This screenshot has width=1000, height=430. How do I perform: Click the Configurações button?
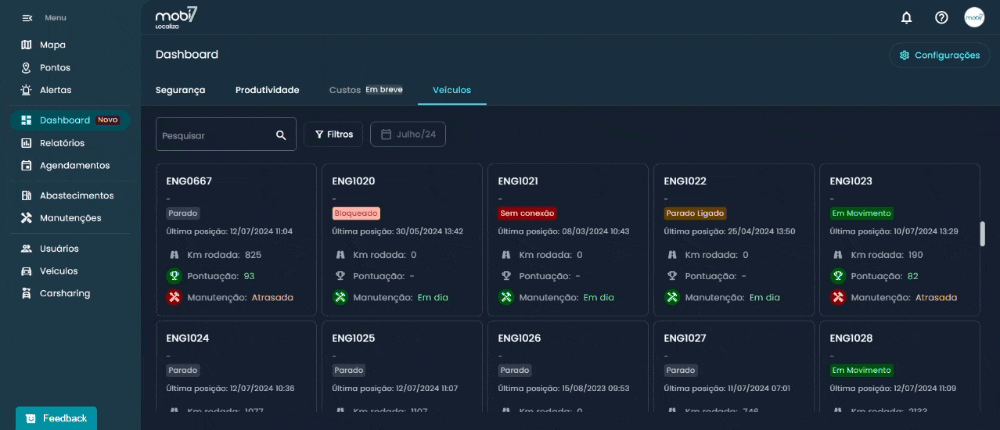[x=939, y=55]
